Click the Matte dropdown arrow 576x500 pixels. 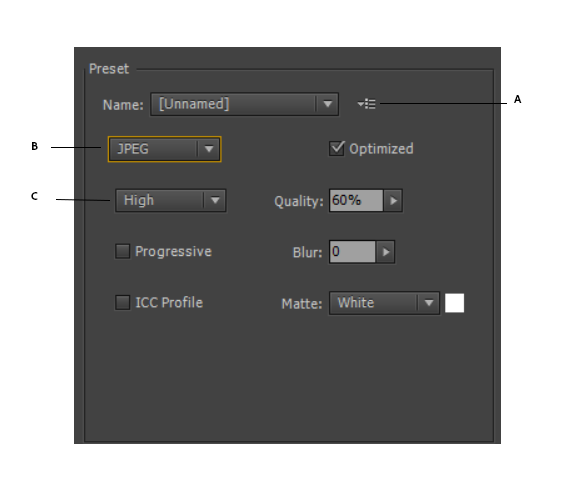[x=428, y=303]
